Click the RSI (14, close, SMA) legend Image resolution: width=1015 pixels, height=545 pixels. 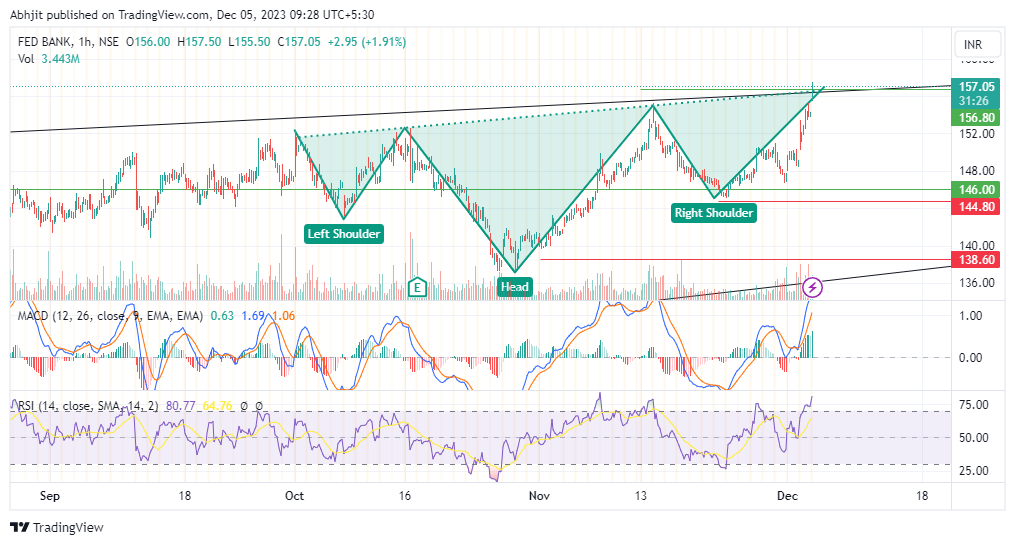[x=88, y=406]
